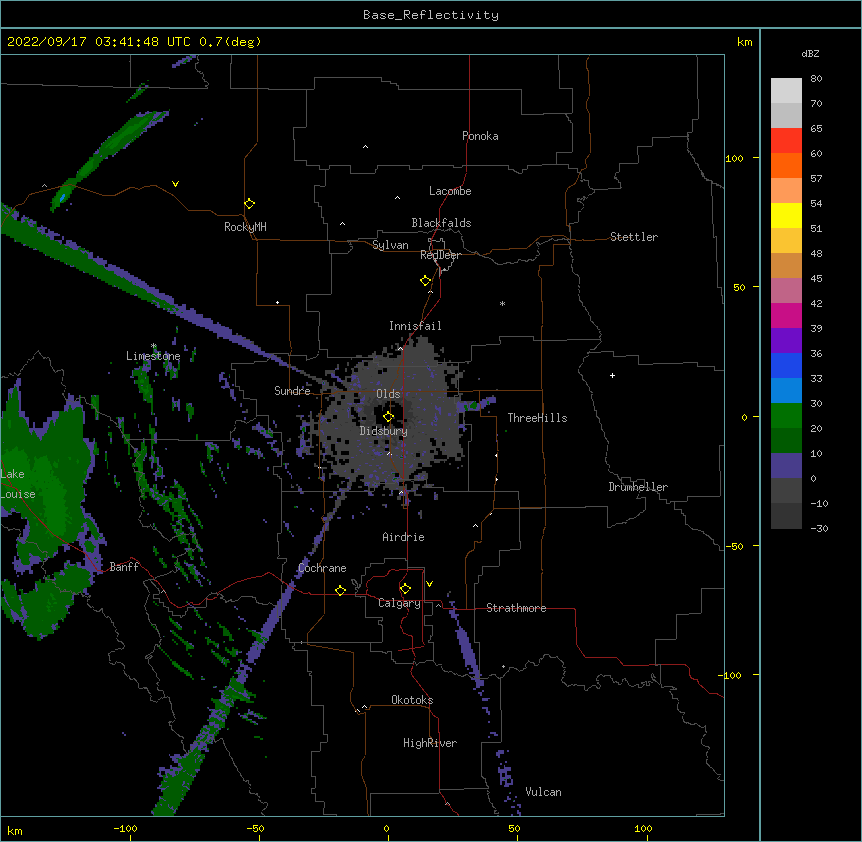This screenshot has height=842, width=862.
Task: Click the 80 value on the dBZ legend
Action: 816,79
